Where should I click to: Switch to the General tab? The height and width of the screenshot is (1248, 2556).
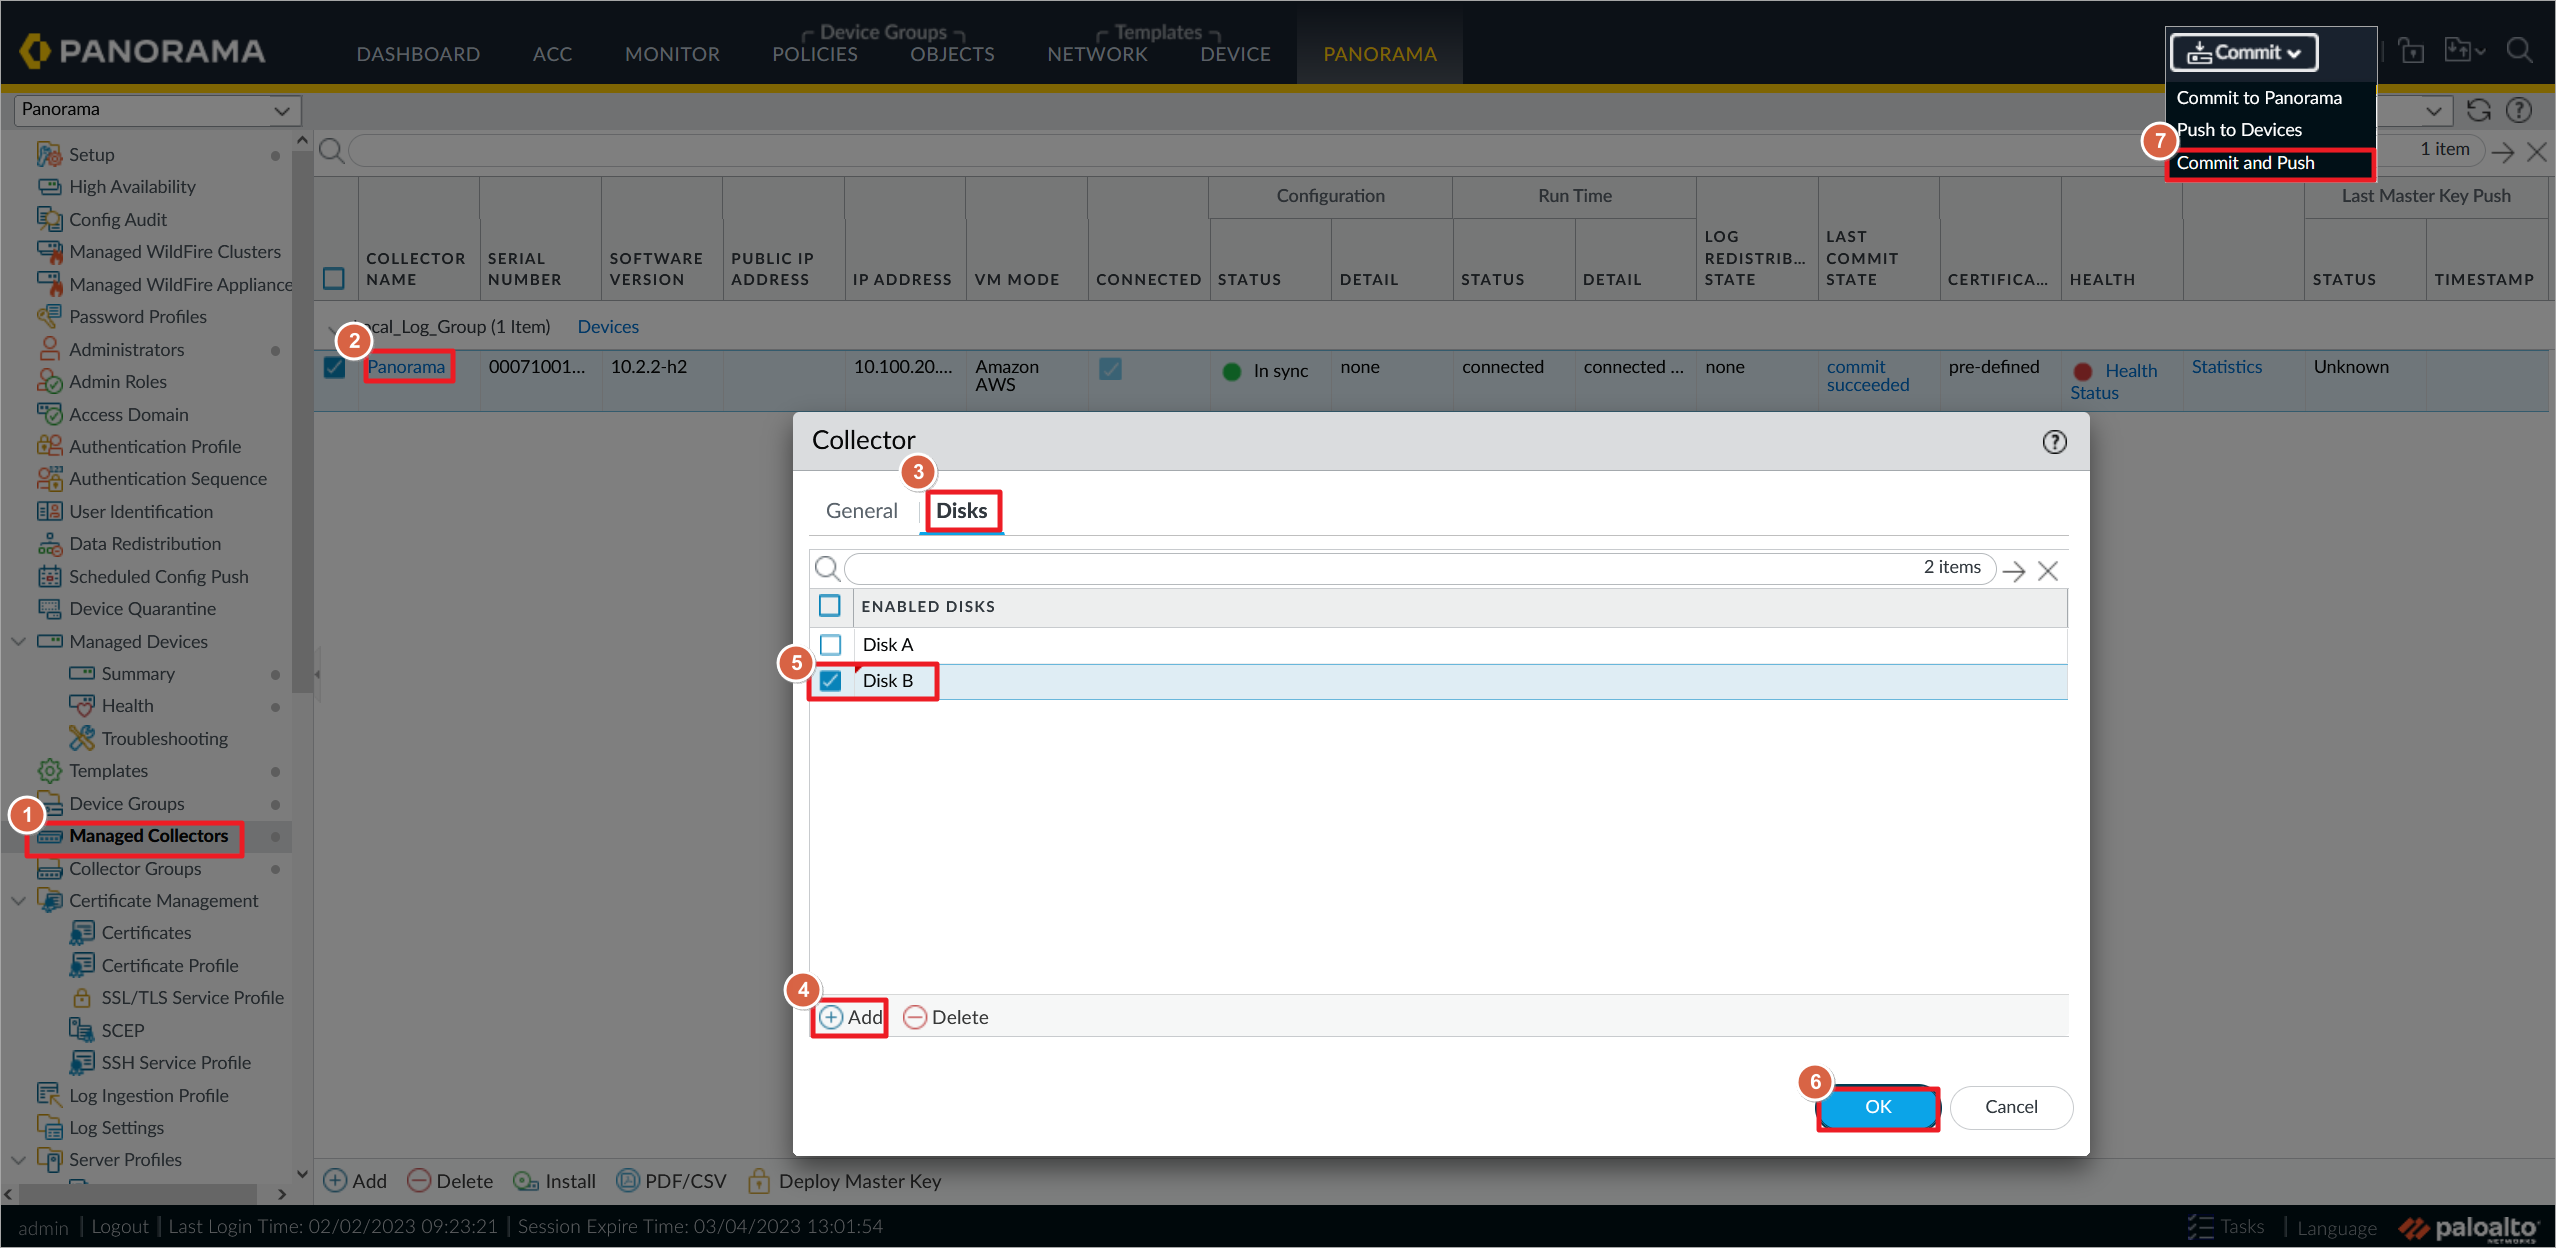click(x=861, y=511)
